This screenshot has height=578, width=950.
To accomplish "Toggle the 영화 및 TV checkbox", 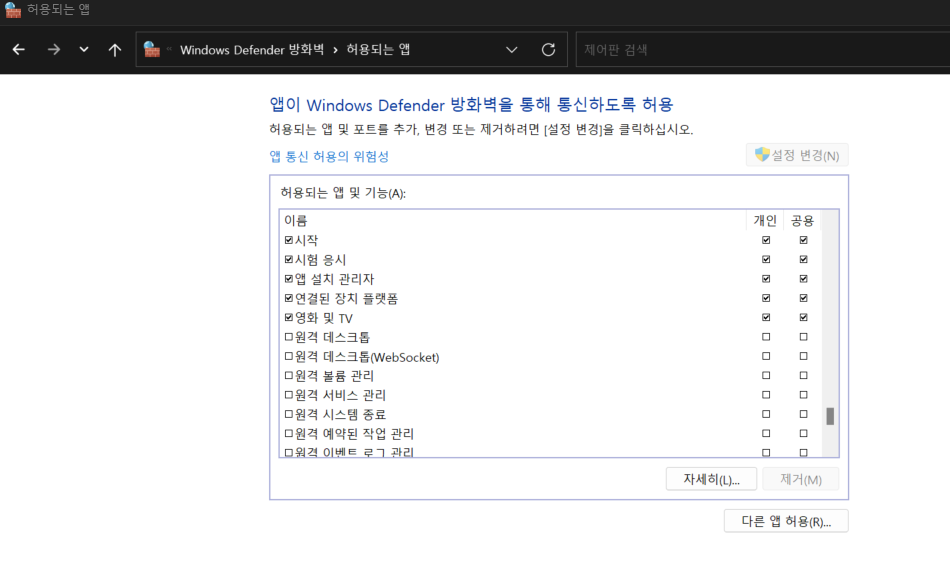I will [288, 317].
